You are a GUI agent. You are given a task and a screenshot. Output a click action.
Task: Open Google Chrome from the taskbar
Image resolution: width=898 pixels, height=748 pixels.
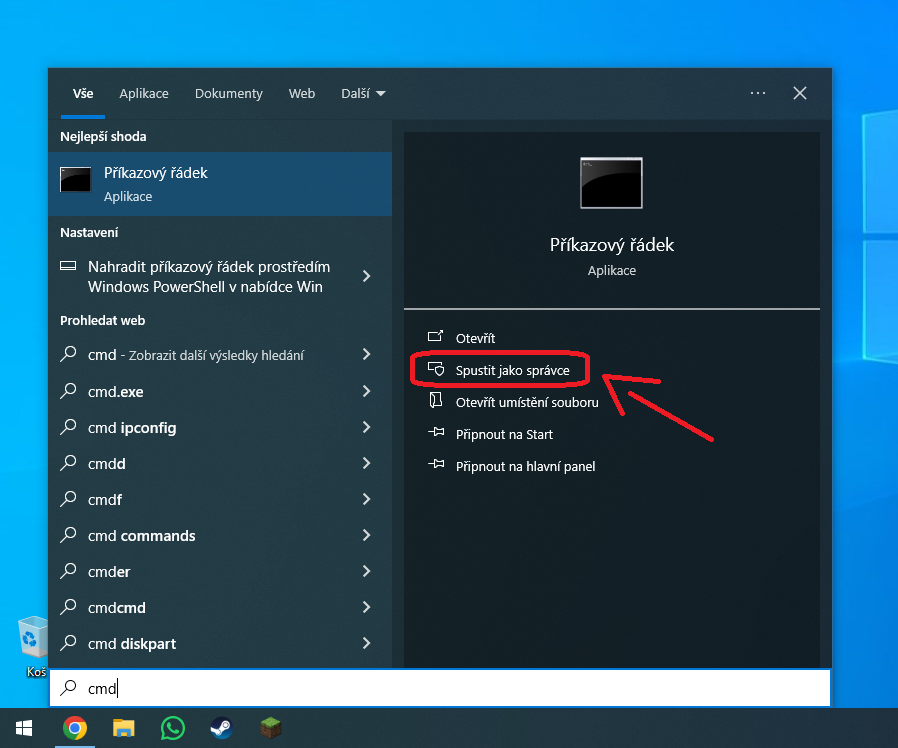[74, 727]
